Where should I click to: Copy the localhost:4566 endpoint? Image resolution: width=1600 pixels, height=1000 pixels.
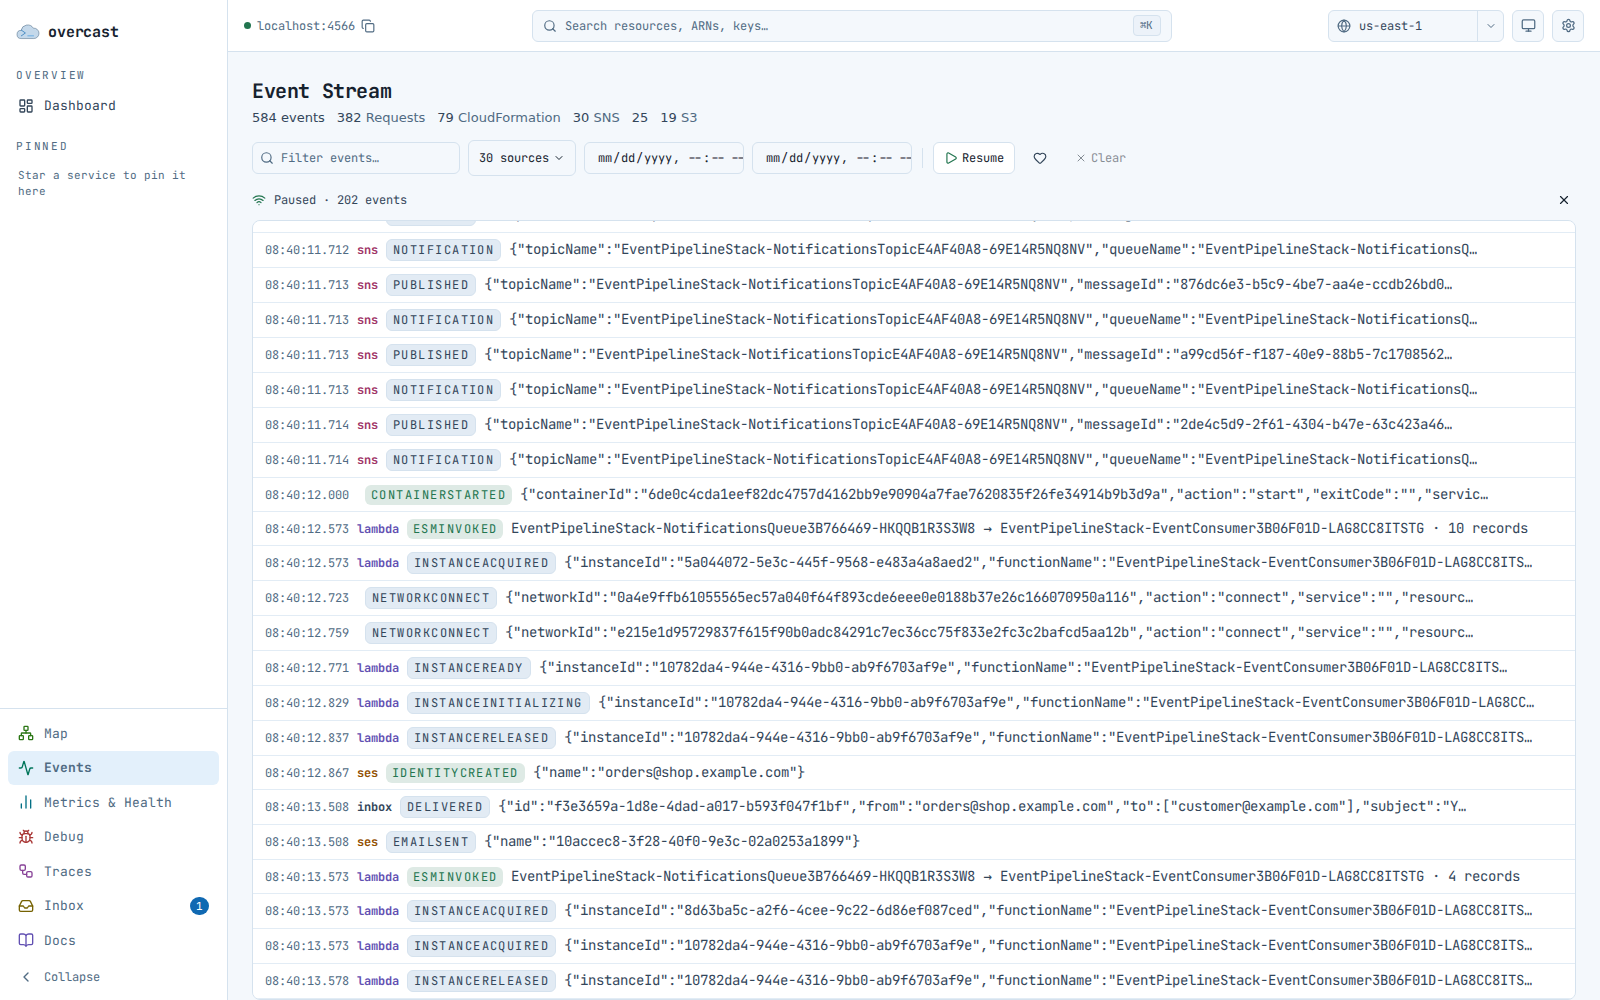point(368,26)
